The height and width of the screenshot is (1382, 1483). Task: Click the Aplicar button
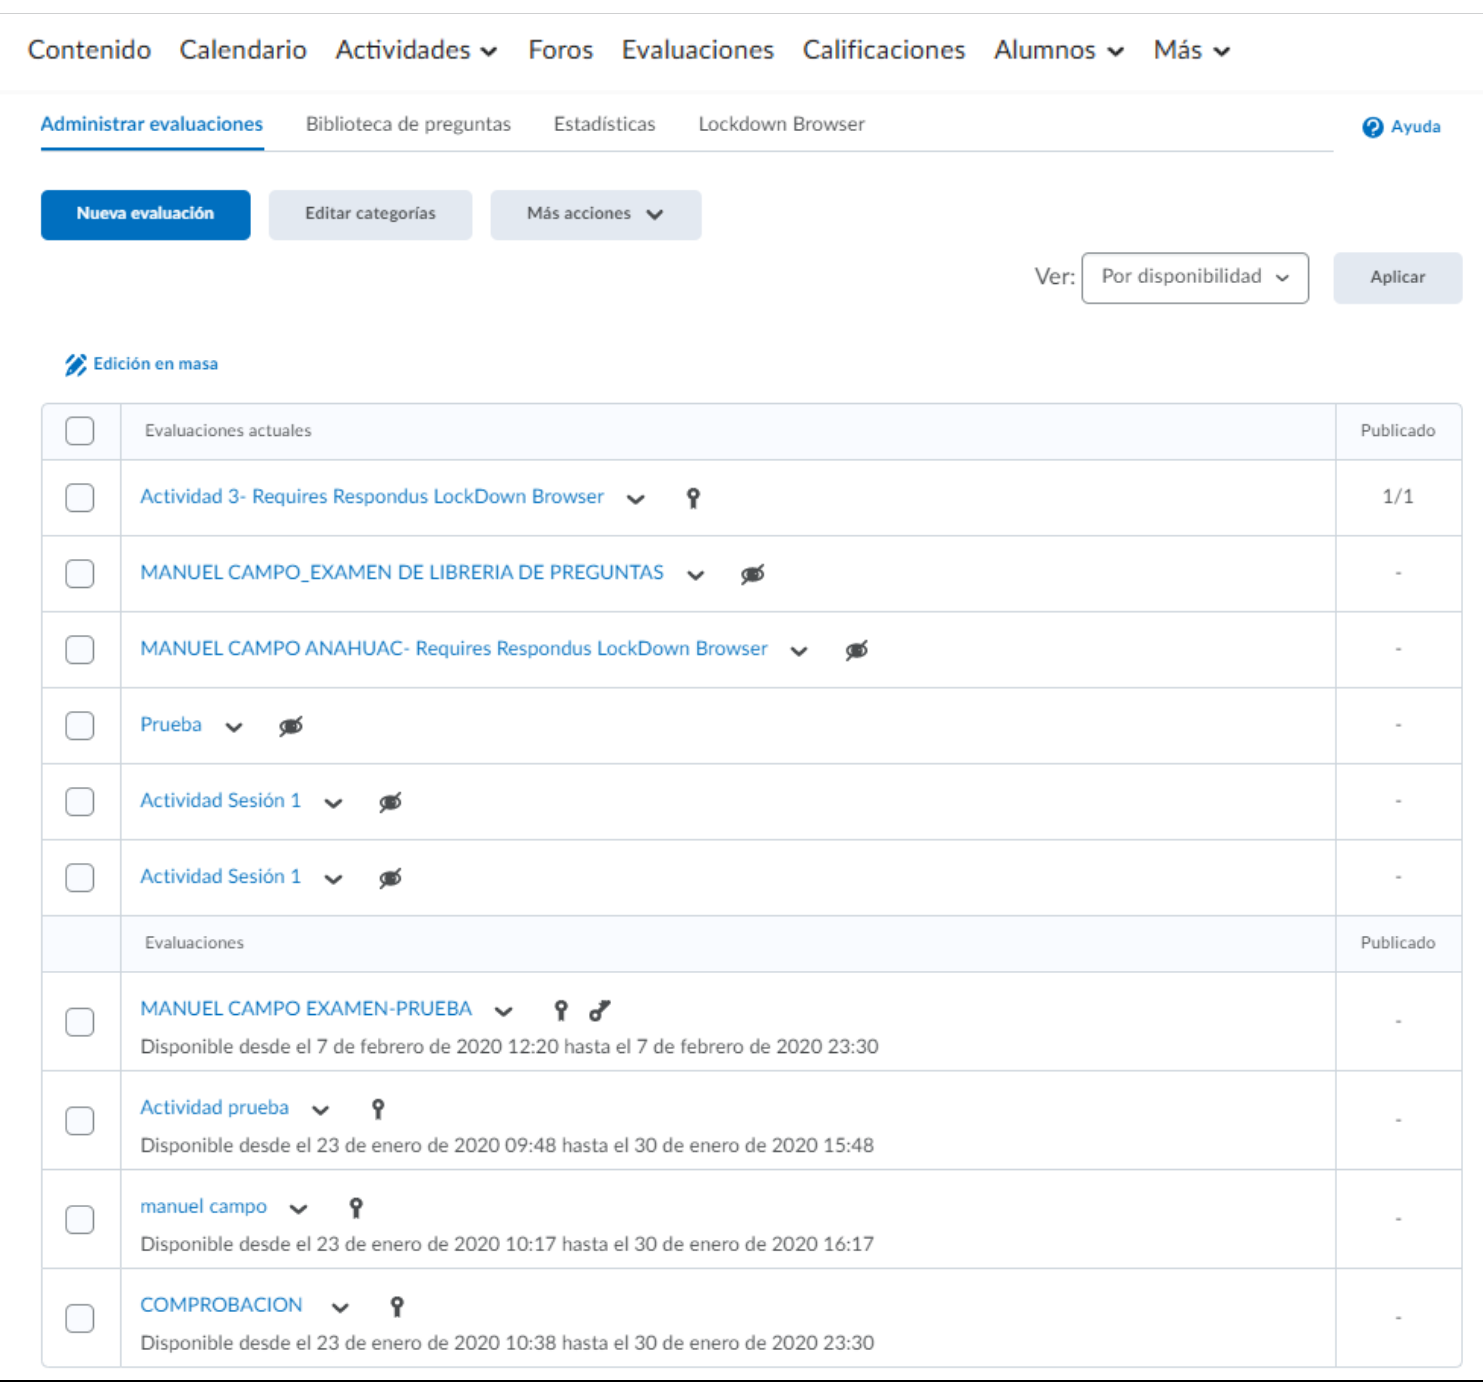click(1397, 277)
